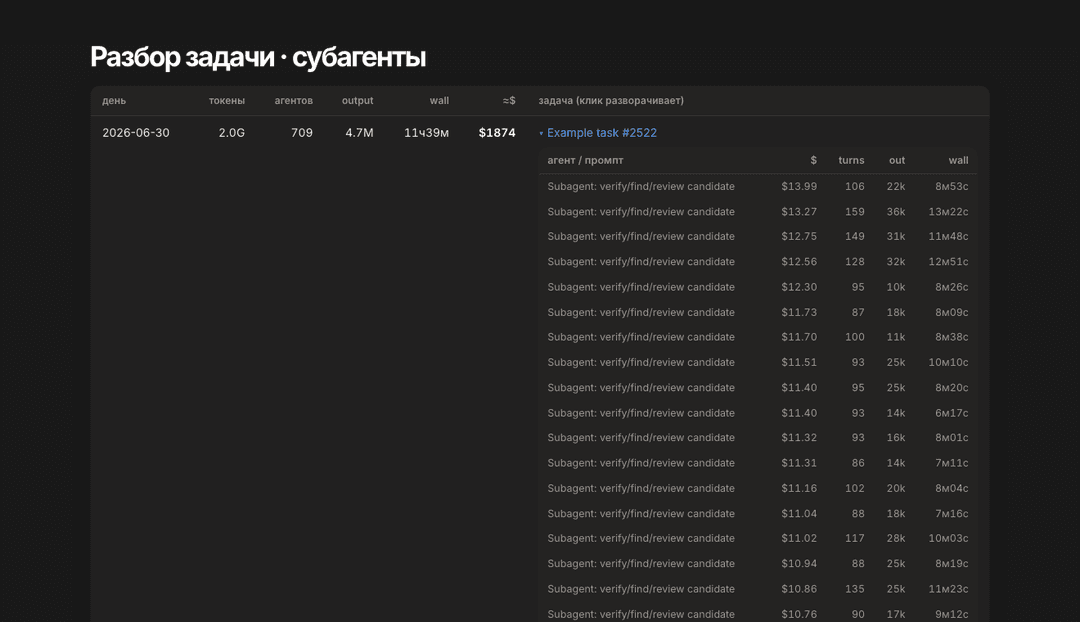Click the 'turns' sub-table header

tap(851, 160)
